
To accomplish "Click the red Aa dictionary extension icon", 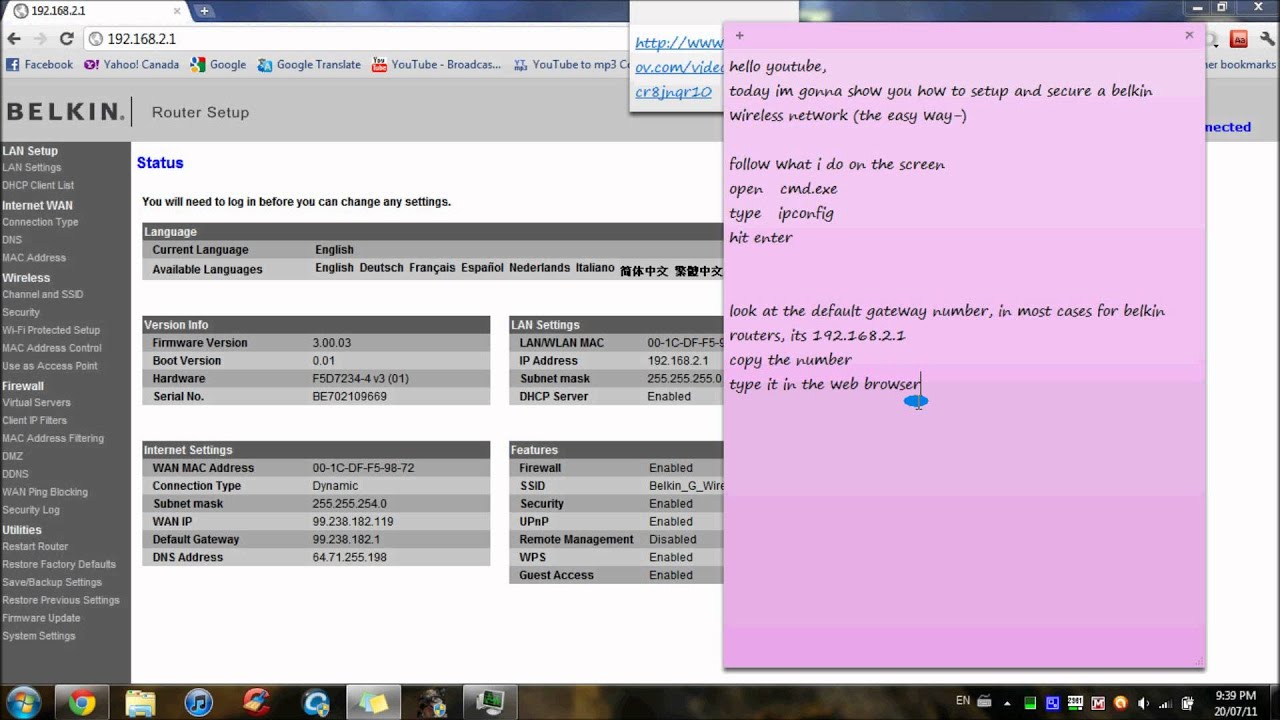I will 1238,39.
